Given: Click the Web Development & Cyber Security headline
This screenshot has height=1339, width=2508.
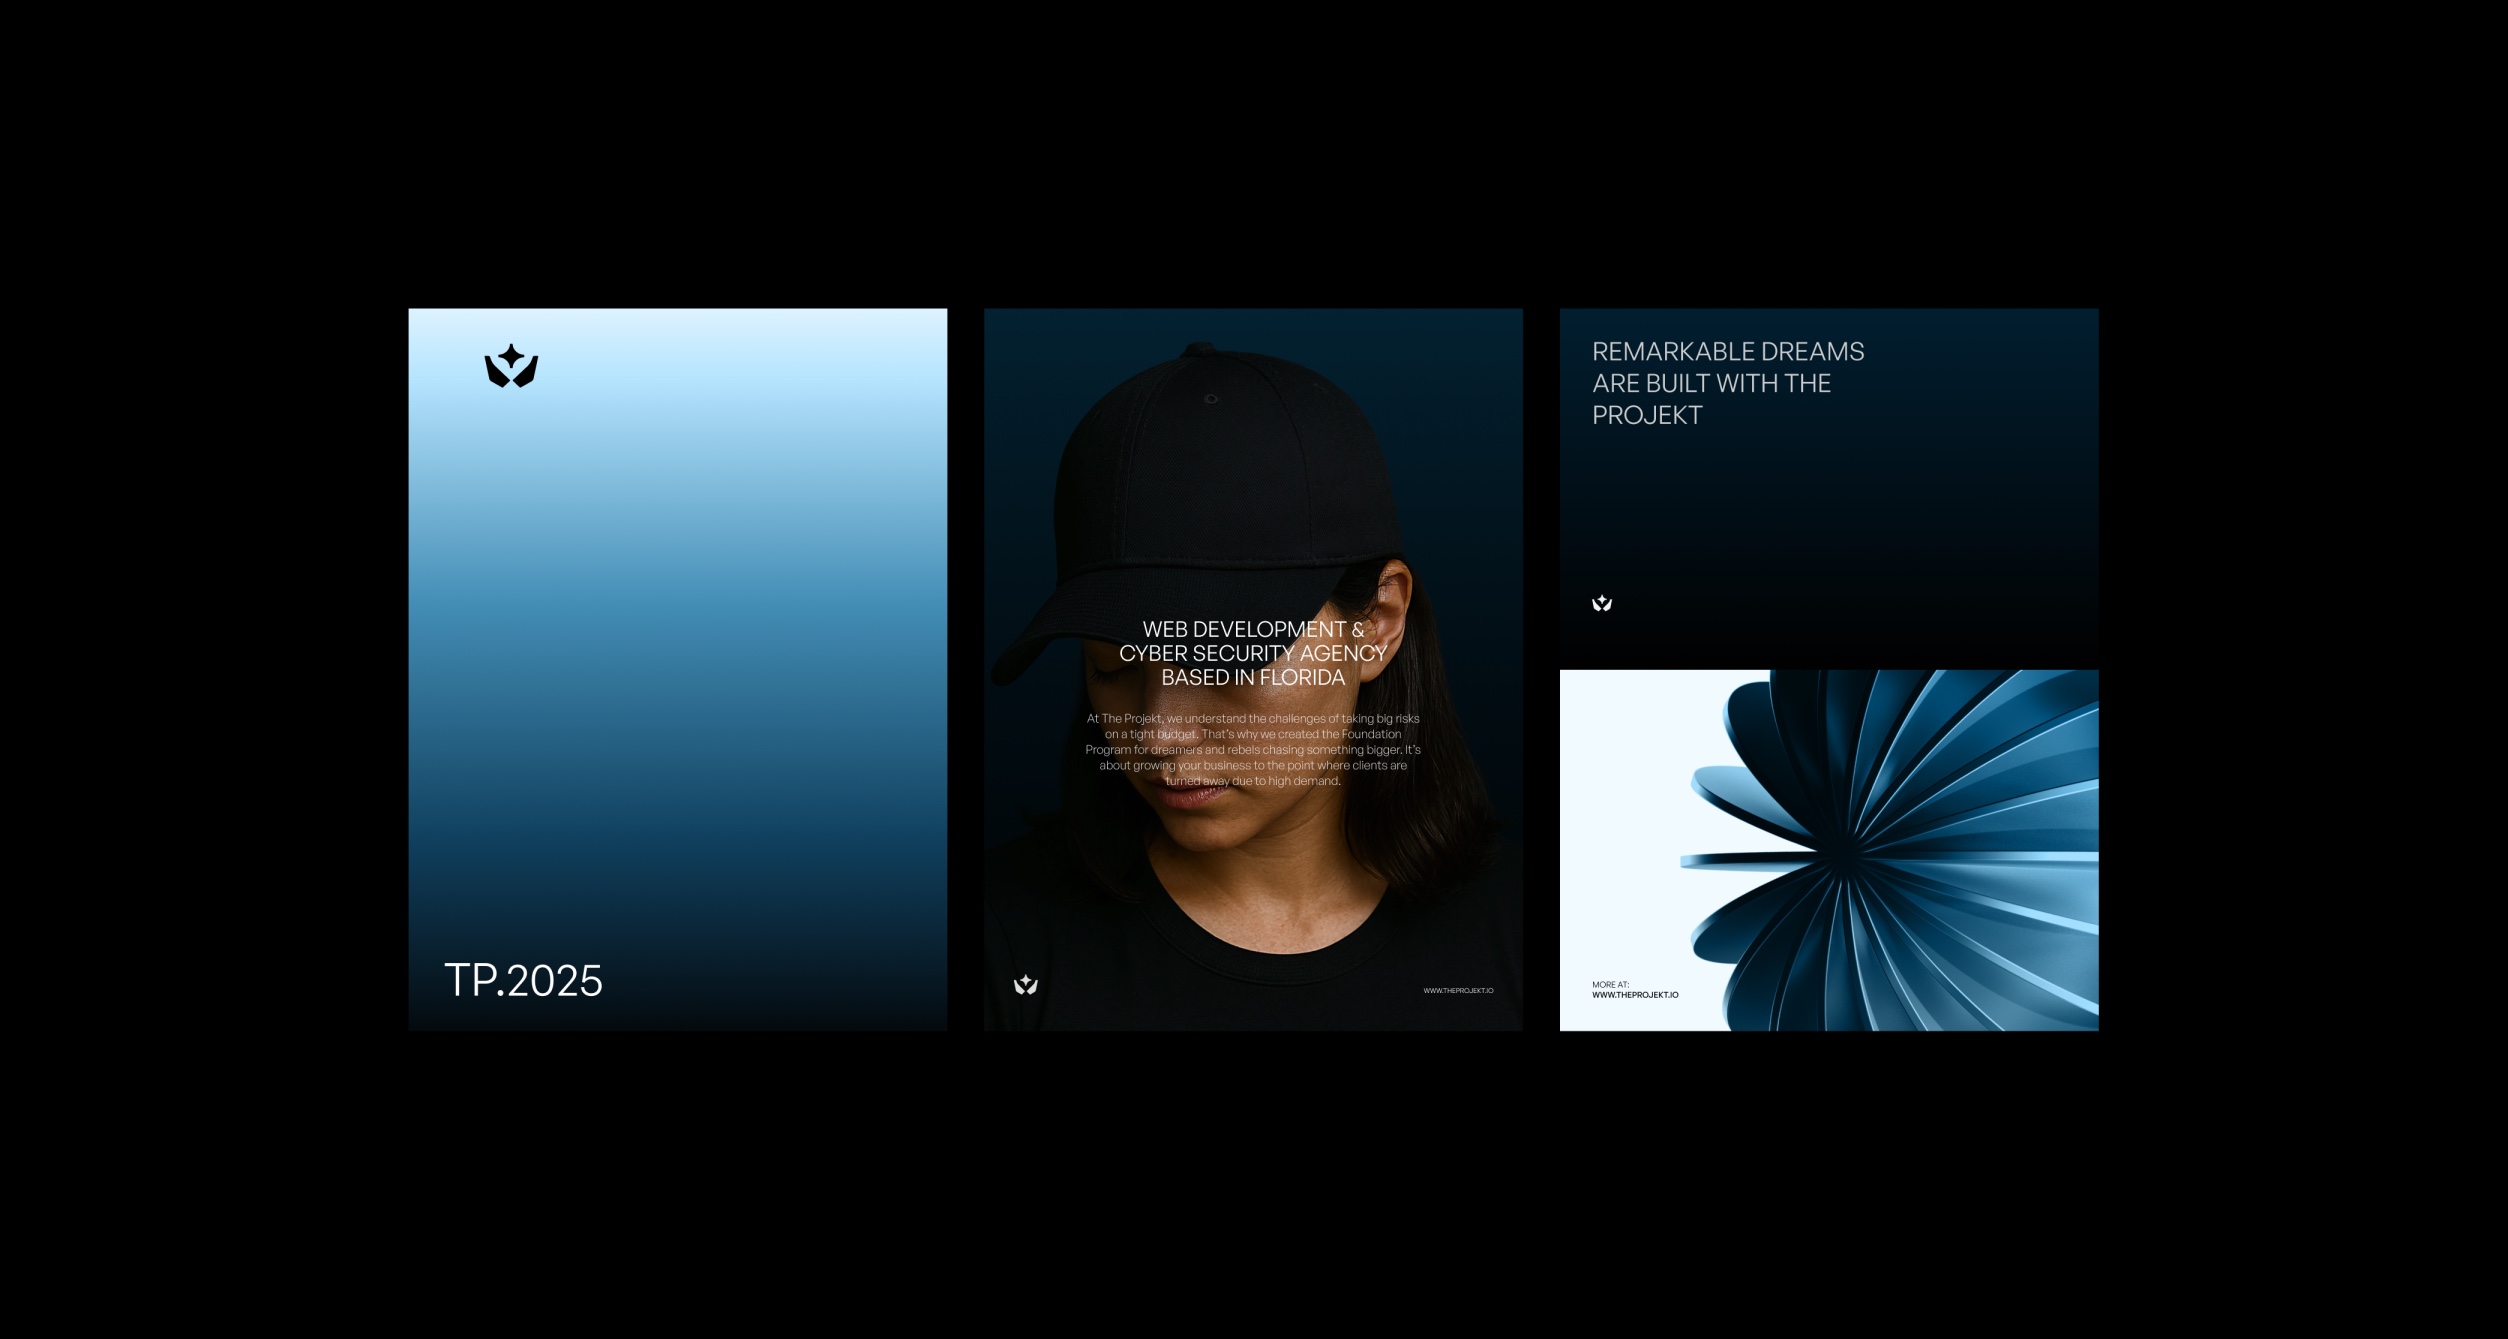Looking at the screenshot, I should [1252, 653].
